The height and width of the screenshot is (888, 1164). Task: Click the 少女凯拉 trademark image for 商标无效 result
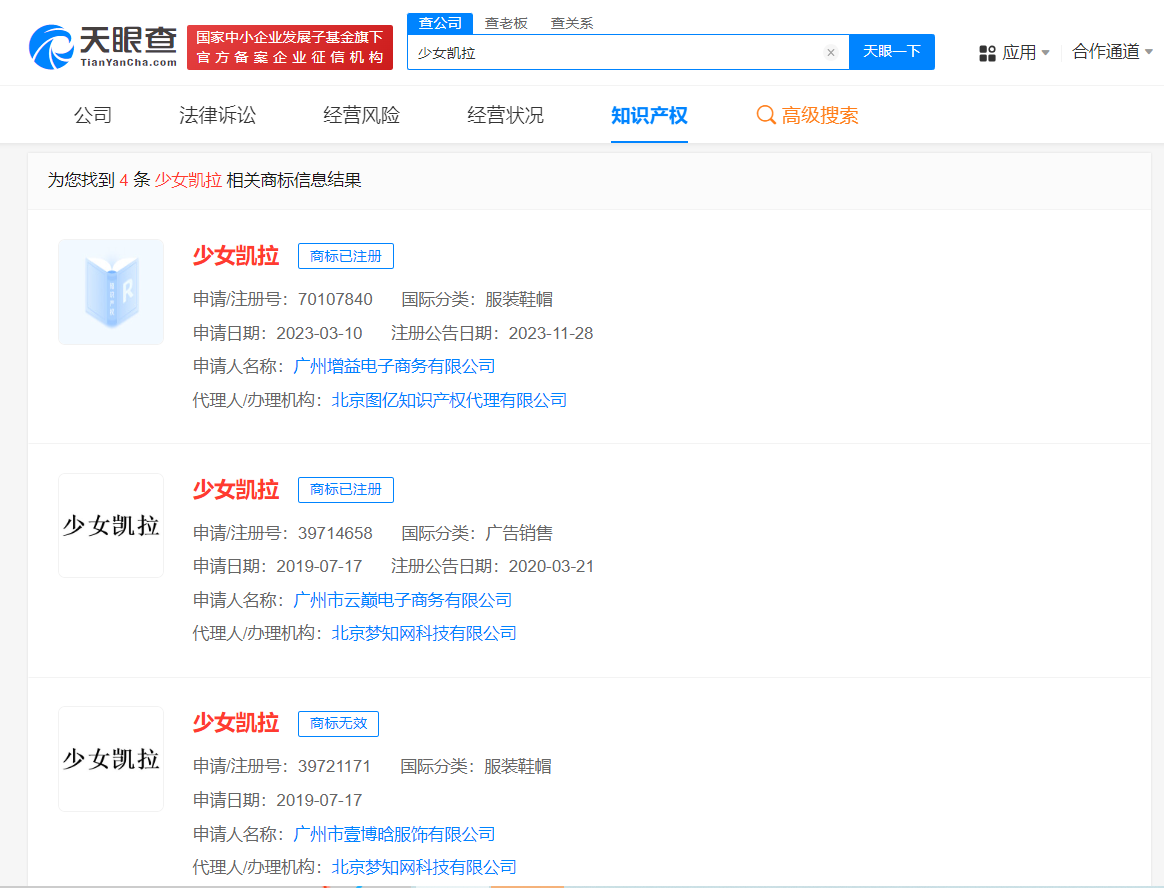pyautogui.click(x=110, y=759)
